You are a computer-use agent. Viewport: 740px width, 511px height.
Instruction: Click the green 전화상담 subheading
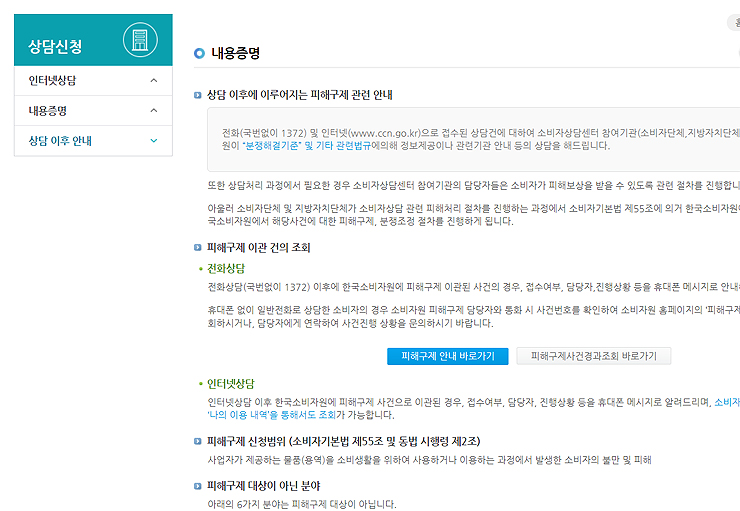click(226, 268)
